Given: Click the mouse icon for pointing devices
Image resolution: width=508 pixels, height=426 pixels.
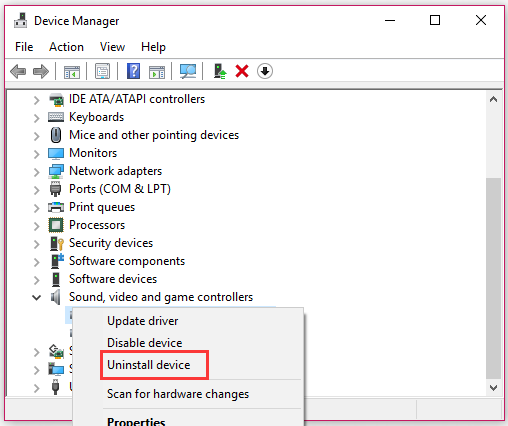Looking at the screenshot, I should click(x=56, y=135).
